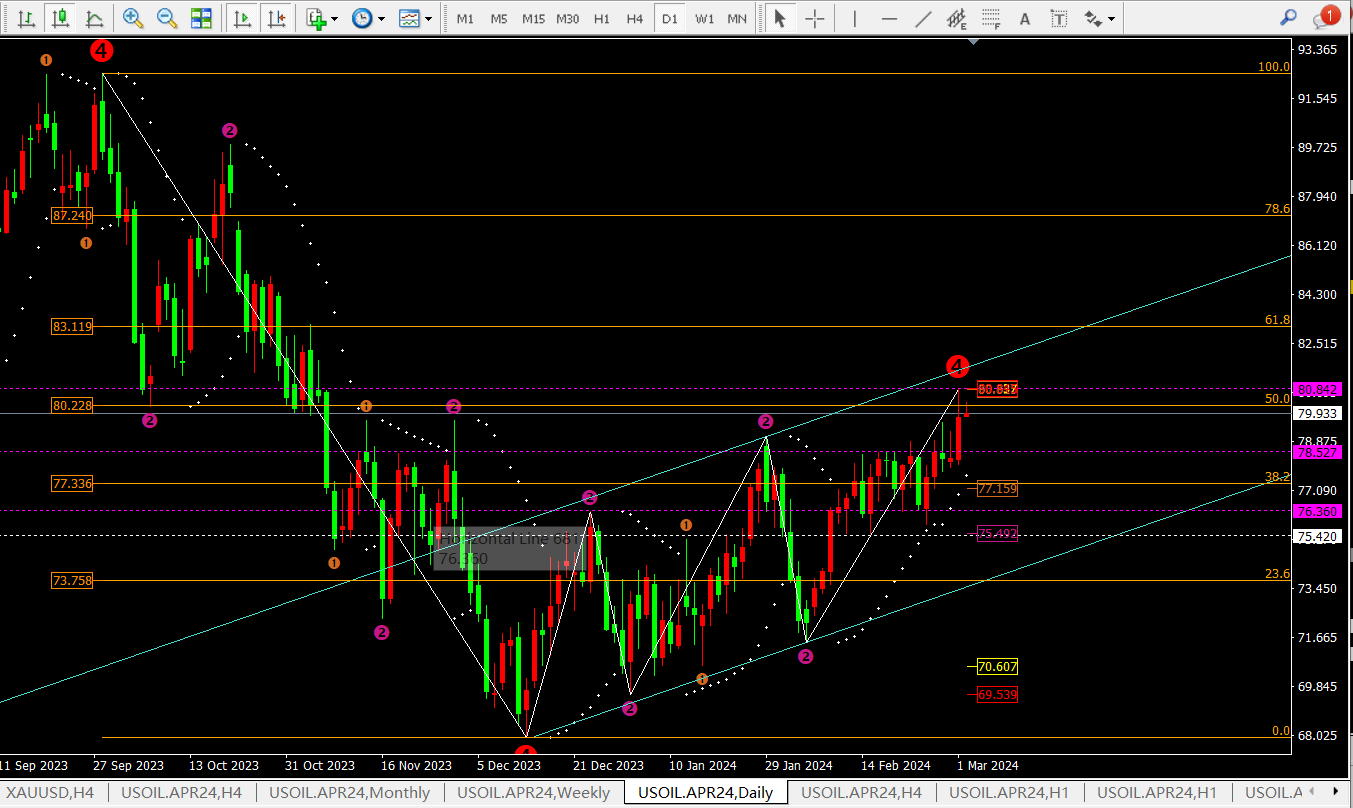Set timeframe to M1
This screenshot has height=808, width=1353.
coord(465,18)
